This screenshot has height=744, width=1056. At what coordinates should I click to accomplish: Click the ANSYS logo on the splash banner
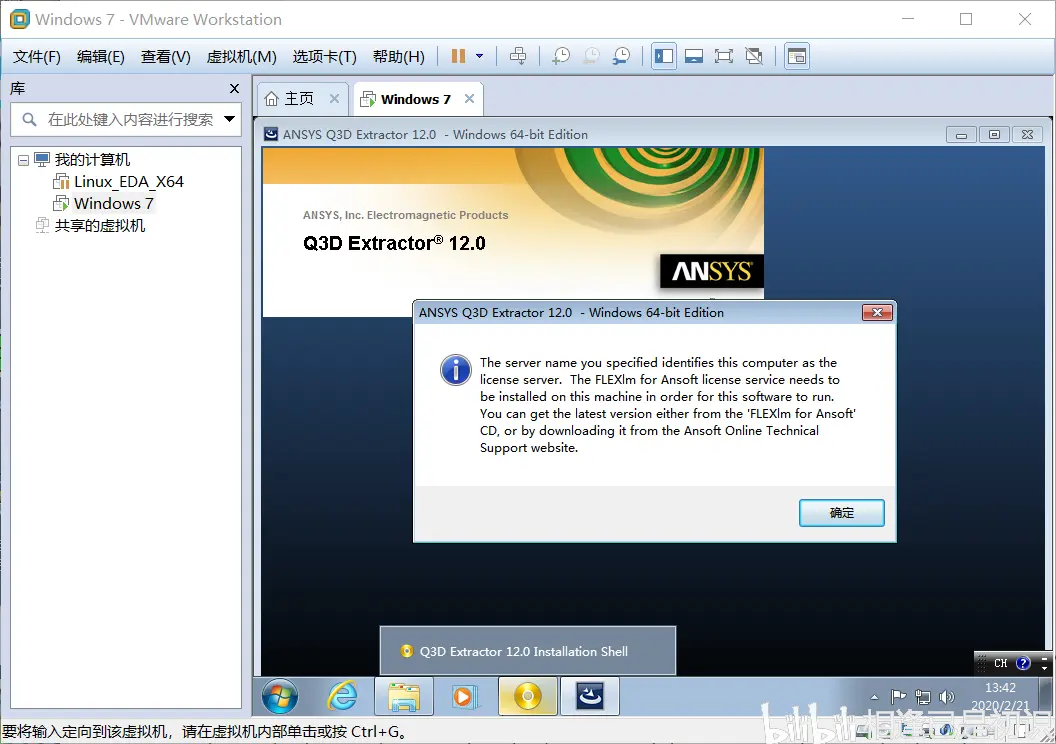(712, 271)
